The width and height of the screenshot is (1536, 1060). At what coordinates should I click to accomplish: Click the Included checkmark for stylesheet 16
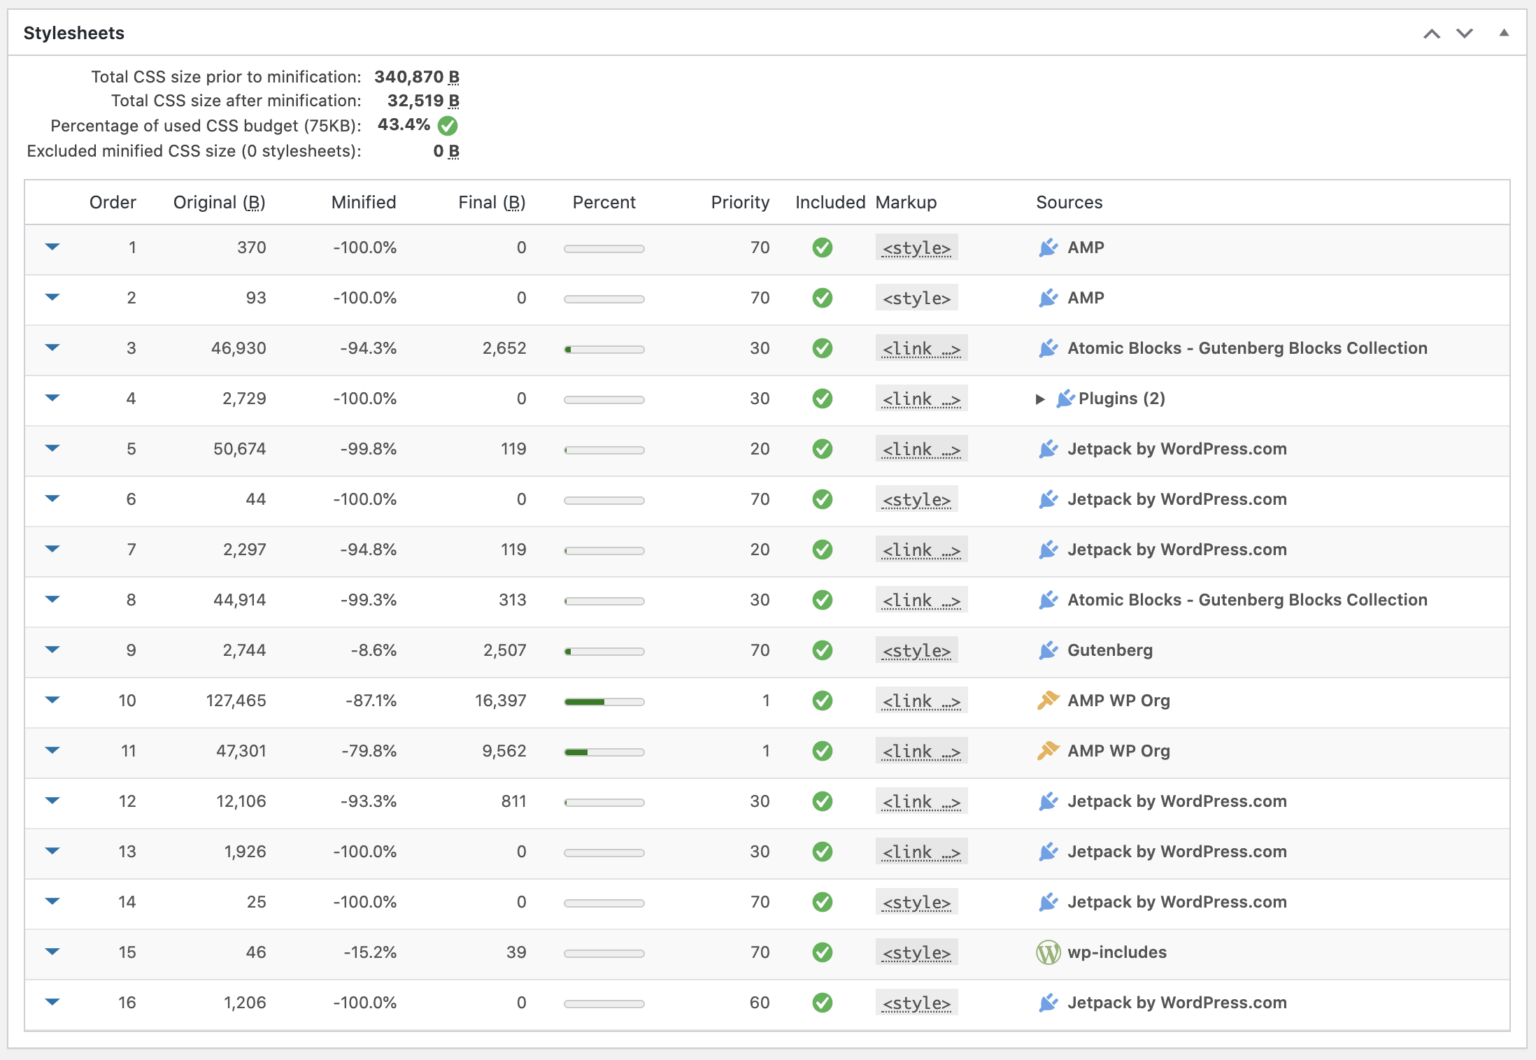tap(822, 1002)
